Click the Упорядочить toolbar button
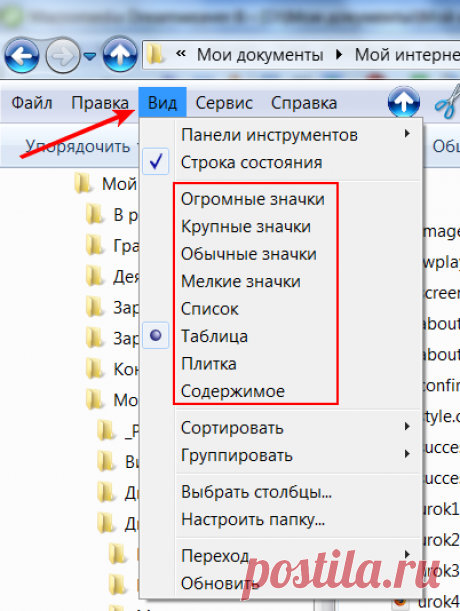The width and height of the screenshot is (460, 611). click(x=78, y=147)
